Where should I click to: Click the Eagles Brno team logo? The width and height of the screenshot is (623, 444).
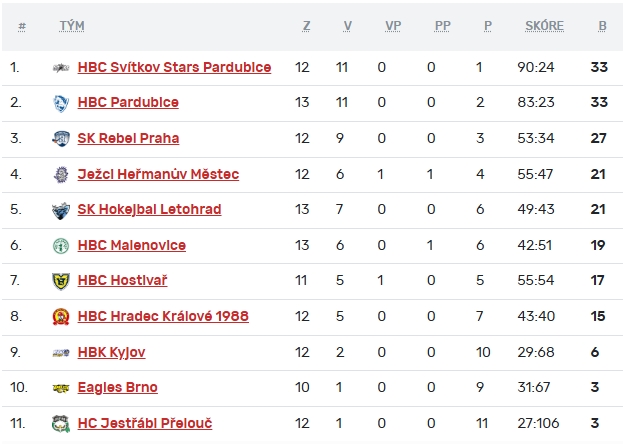pyautogui.click(x=60, y=388)
